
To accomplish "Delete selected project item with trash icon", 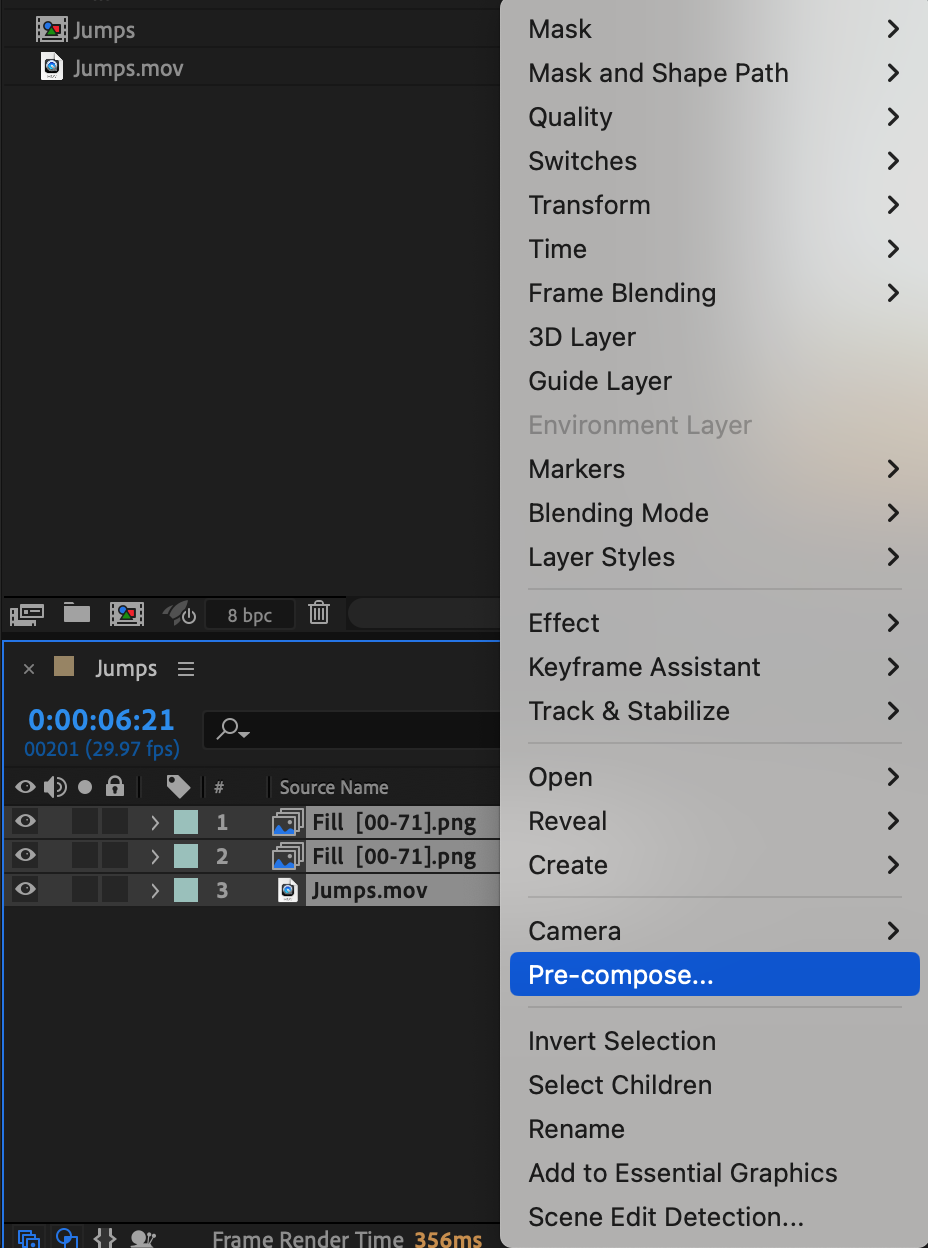I will [319, 613].
